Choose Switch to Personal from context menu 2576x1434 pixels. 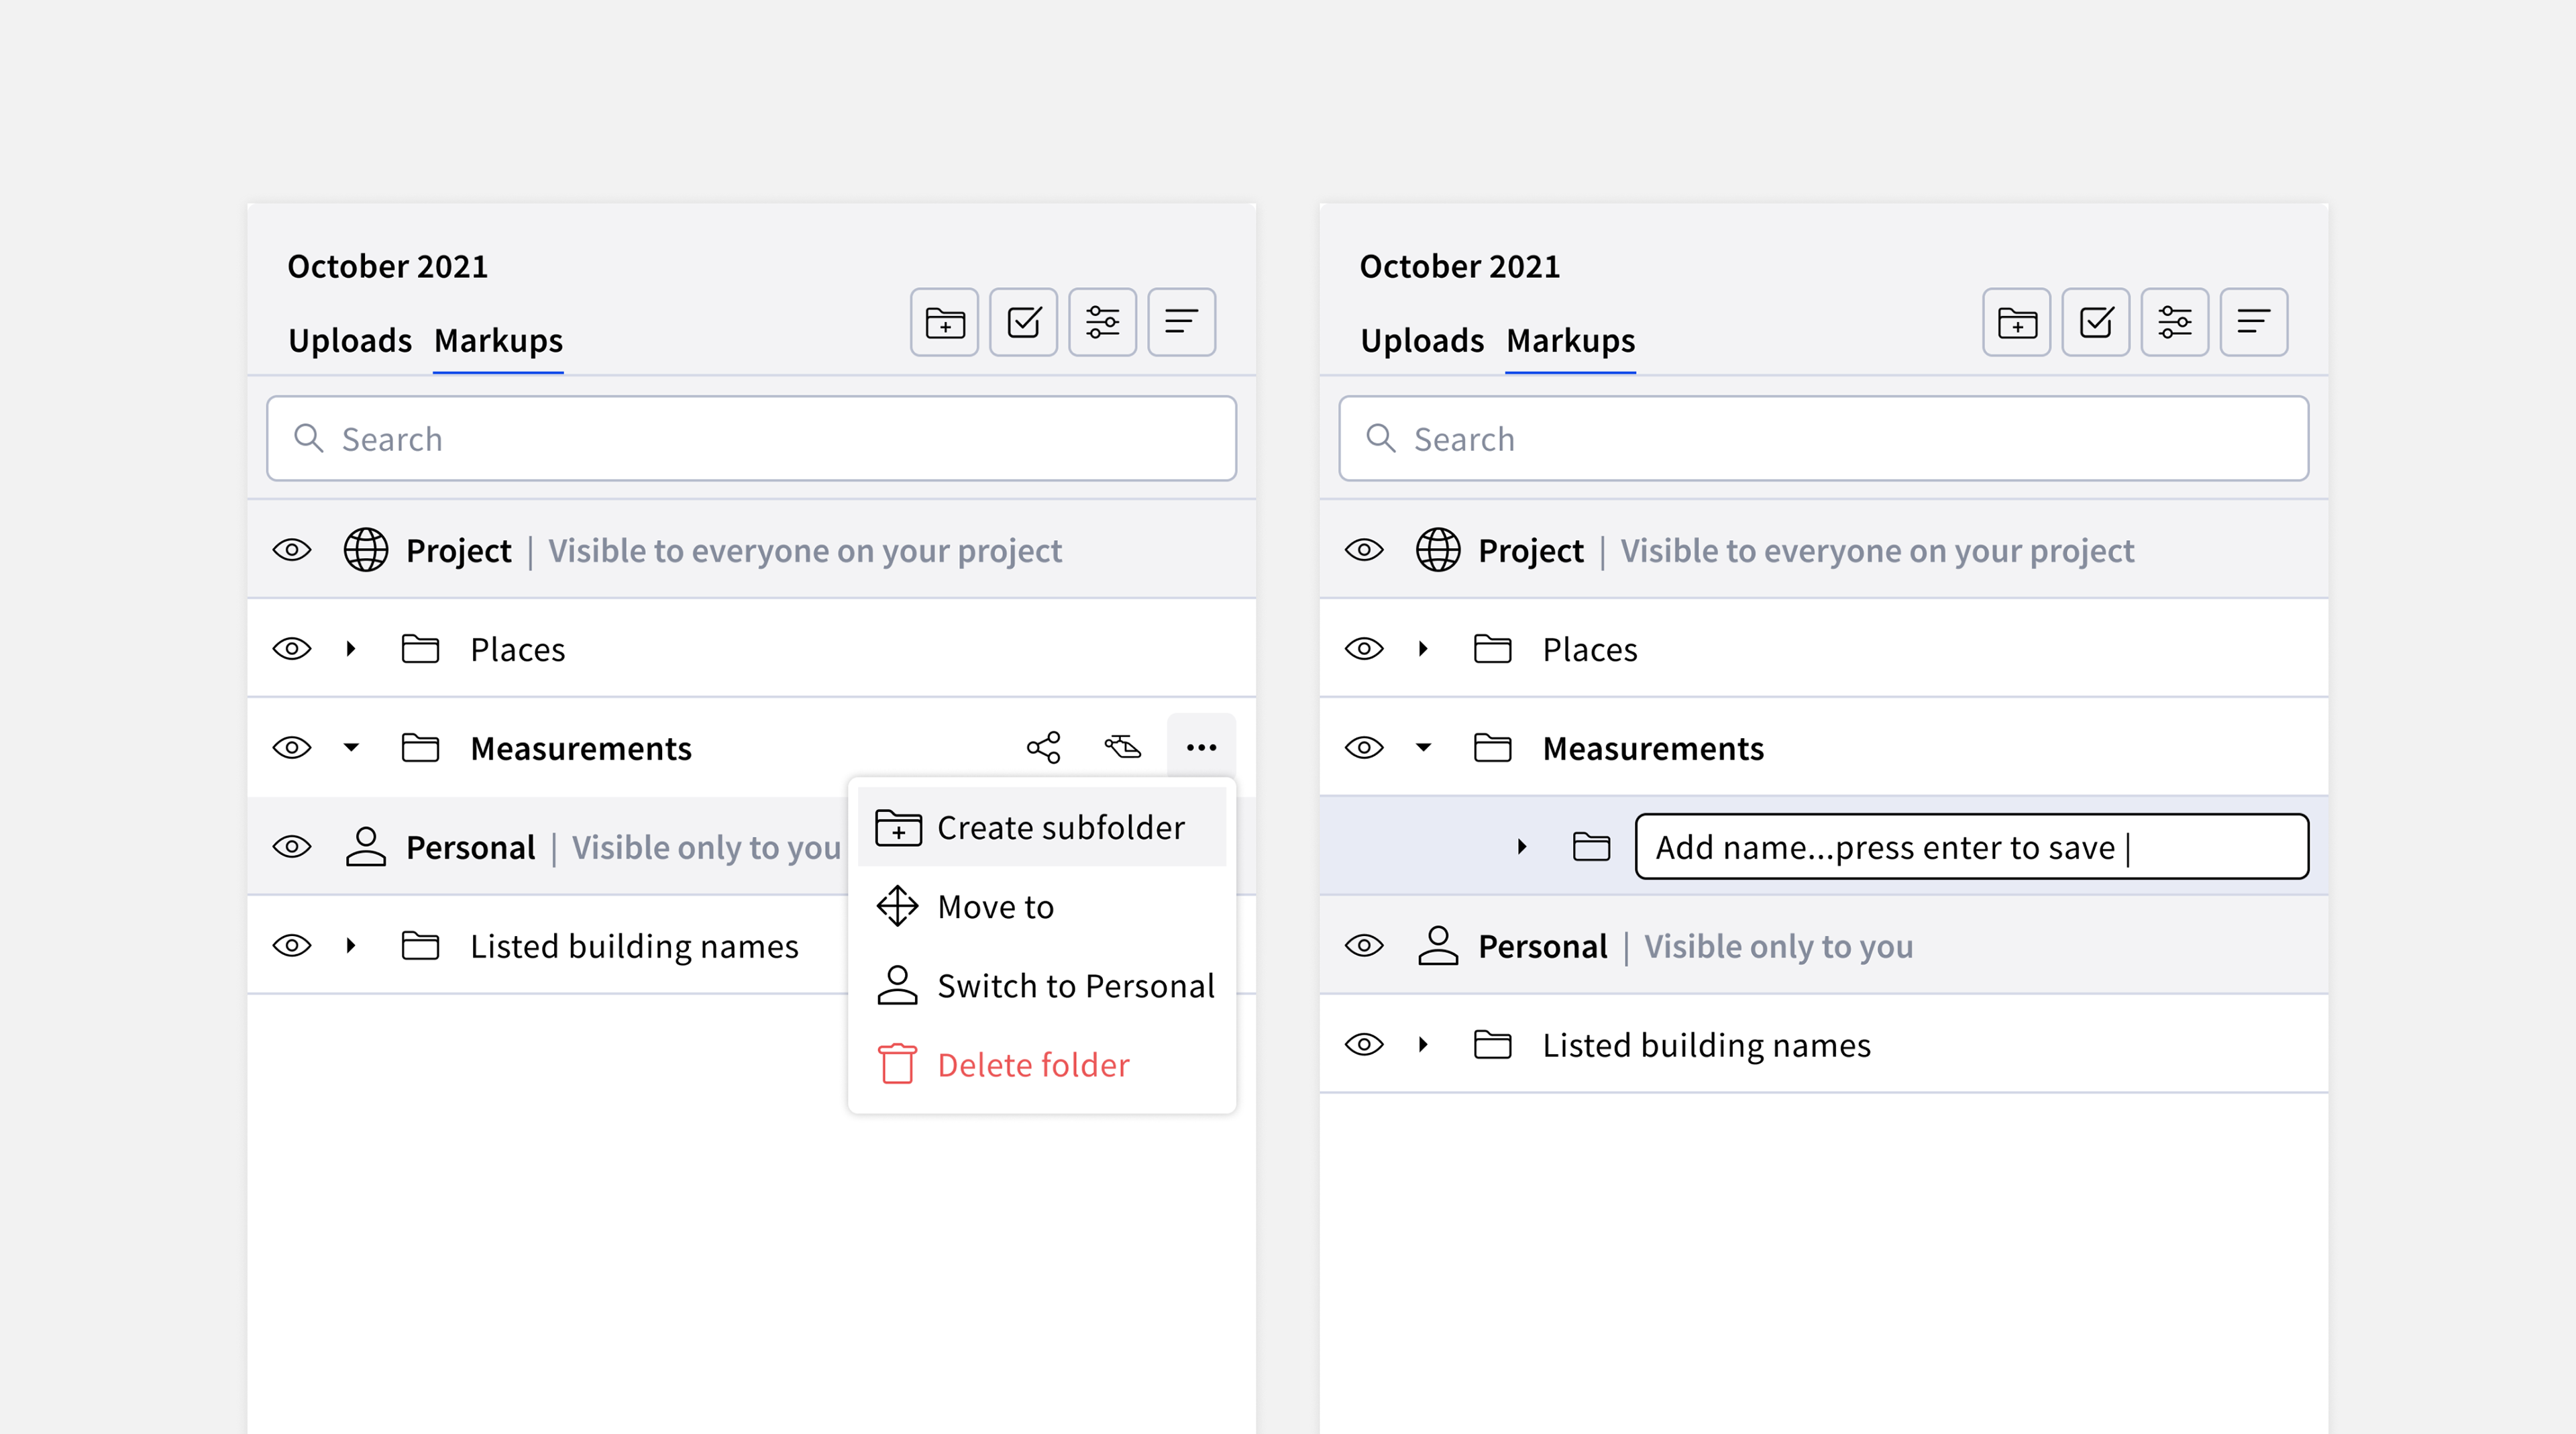click(1041, 985)
